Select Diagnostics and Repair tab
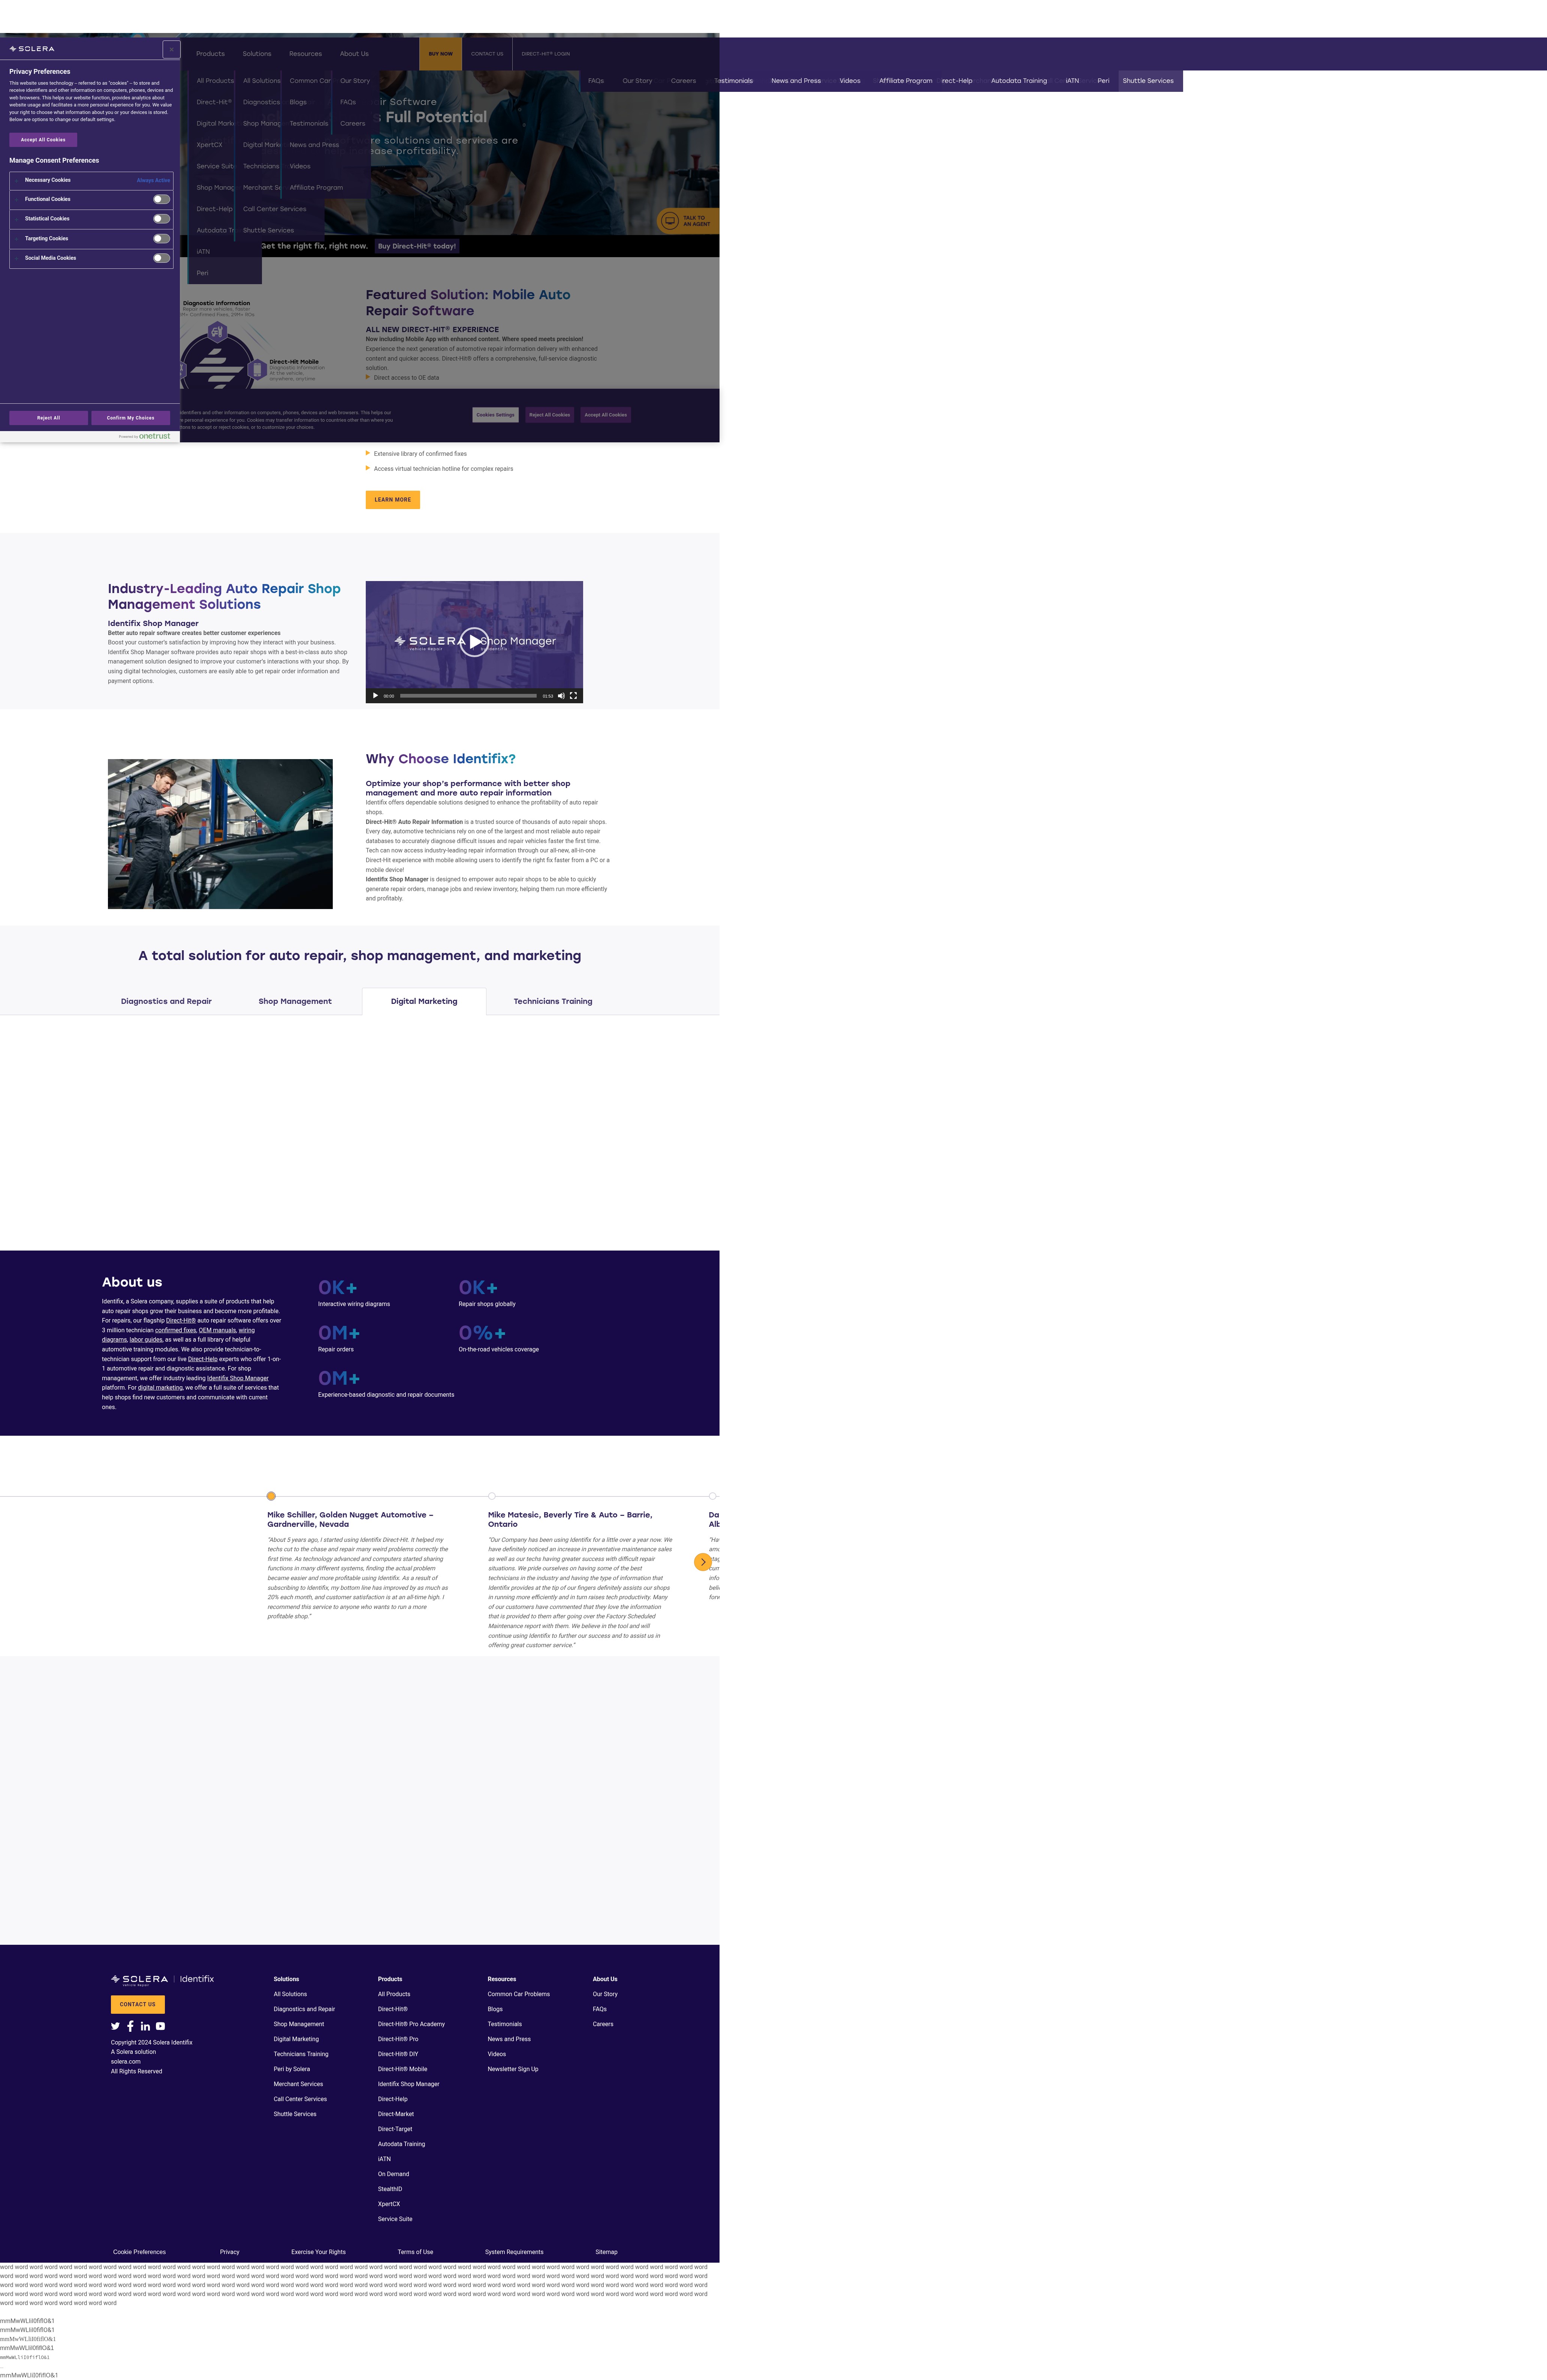The height and width of the screenshot is (2380, 1547). pos(166,1001)
